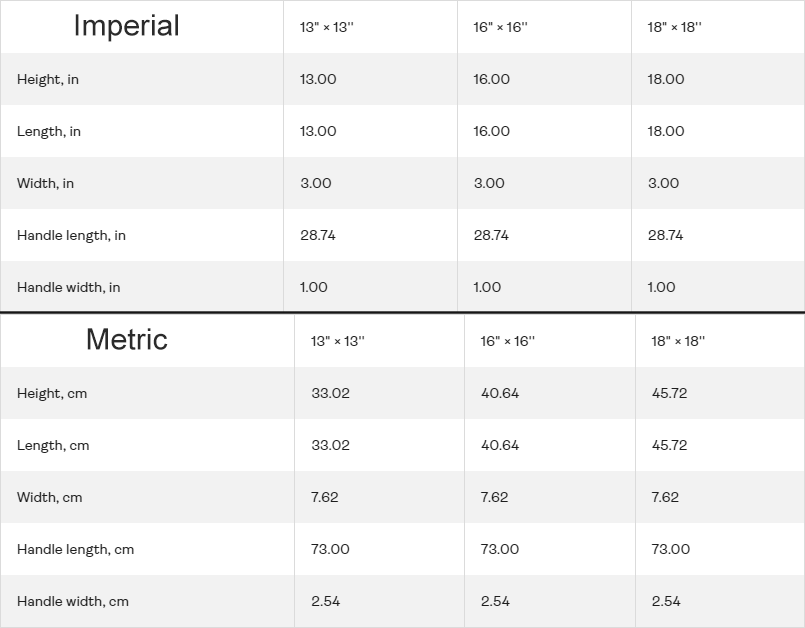Select the 13" × 13" Imperial column header

[x=327, y=27]
